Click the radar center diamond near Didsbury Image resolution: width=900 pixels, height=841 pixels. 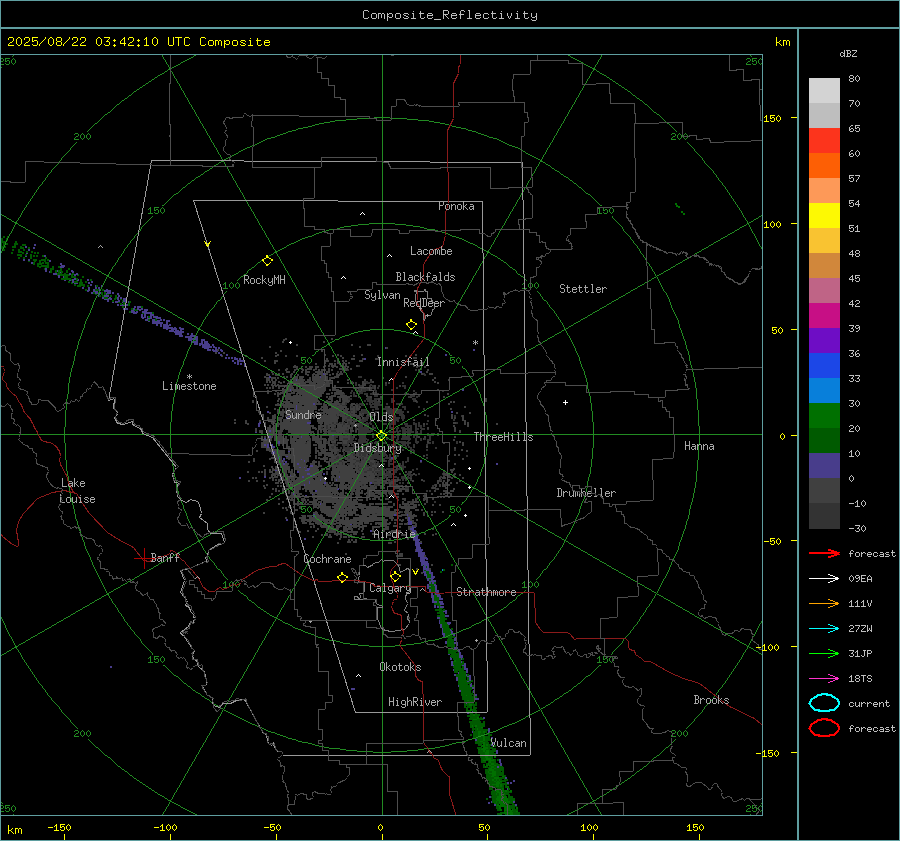pyautogui.click(x=381, y=436)
